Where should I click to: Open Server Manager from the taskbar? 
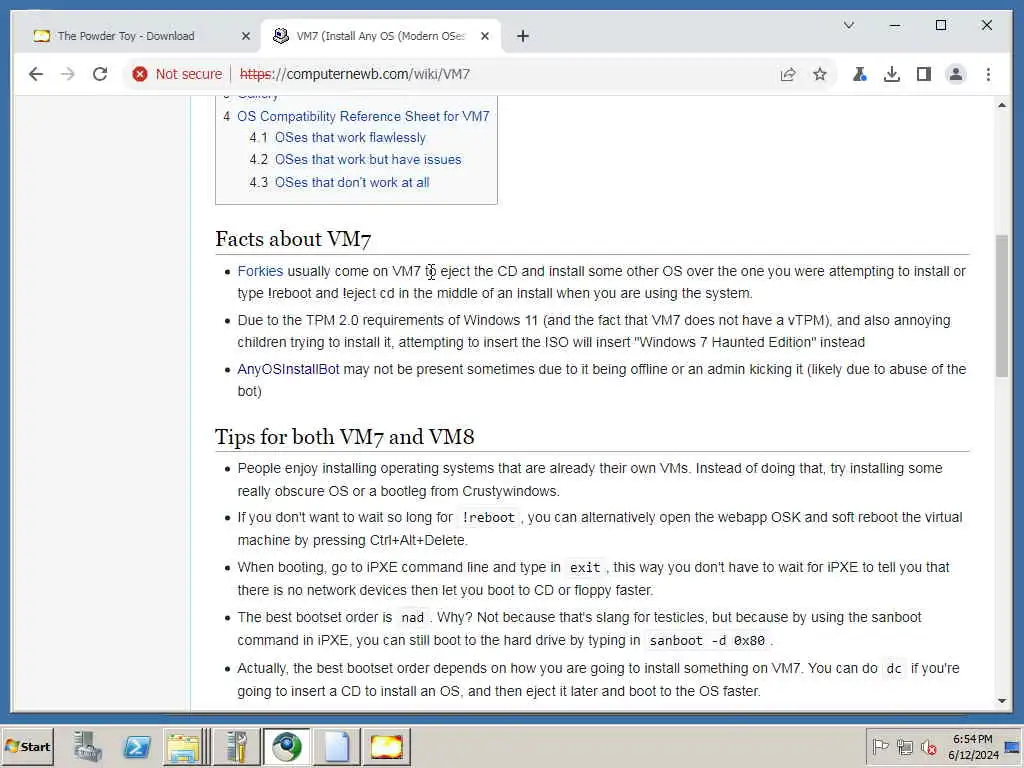tap(87, 747)
